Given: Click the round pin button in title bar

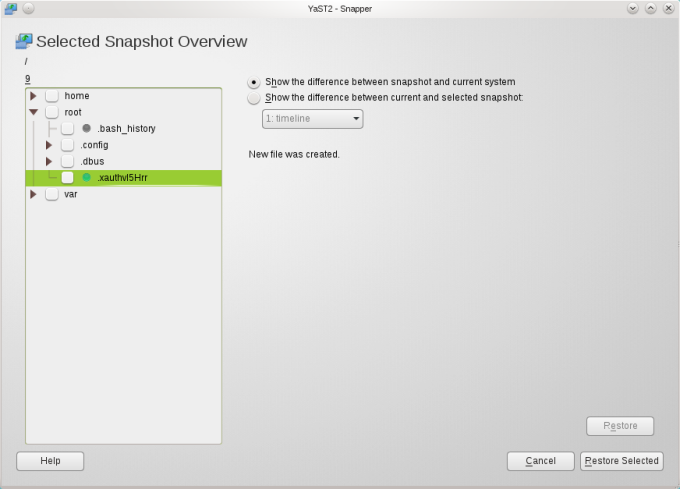Looking at the screenshot, I should 28,8.
